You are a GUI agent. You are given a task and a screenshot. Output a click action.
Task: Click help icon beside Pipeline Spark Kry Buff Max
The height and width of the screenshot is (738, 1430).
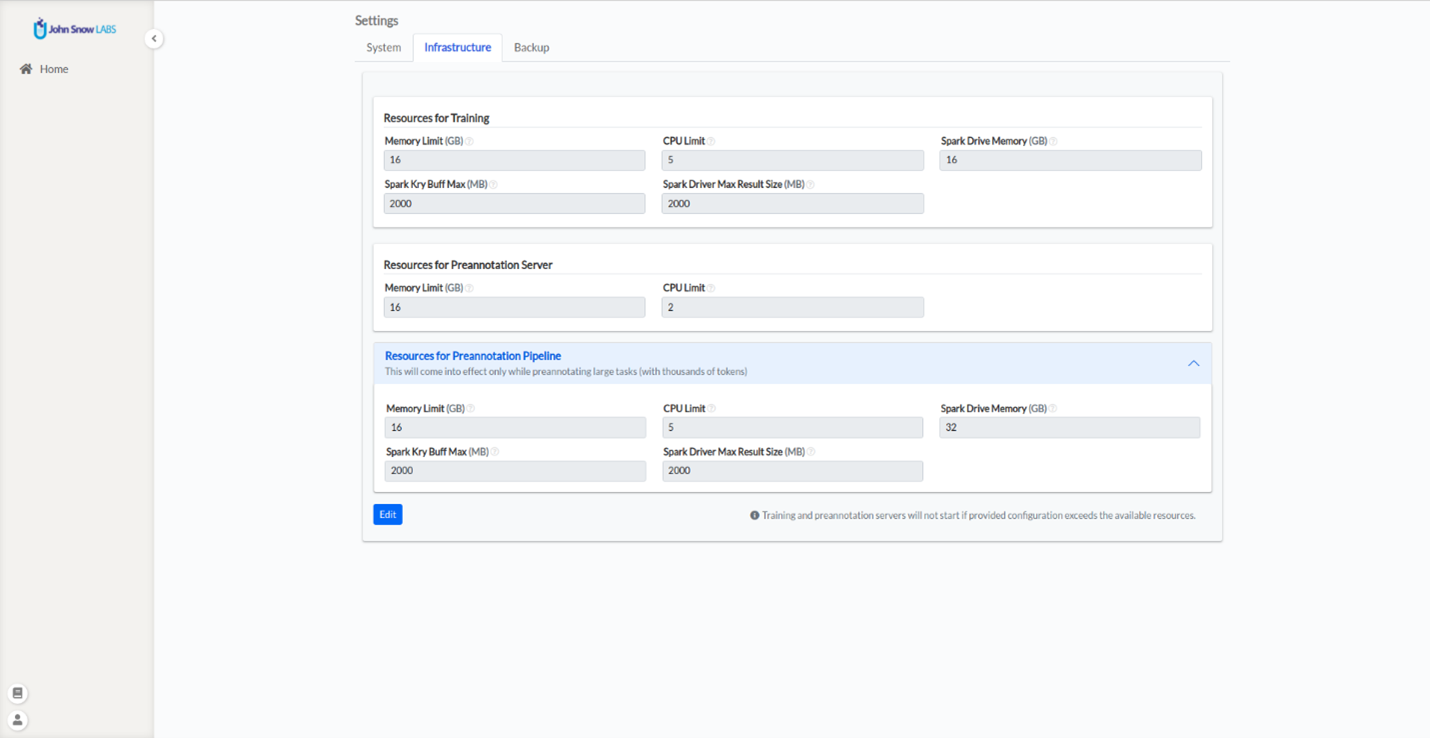(495, 452)
